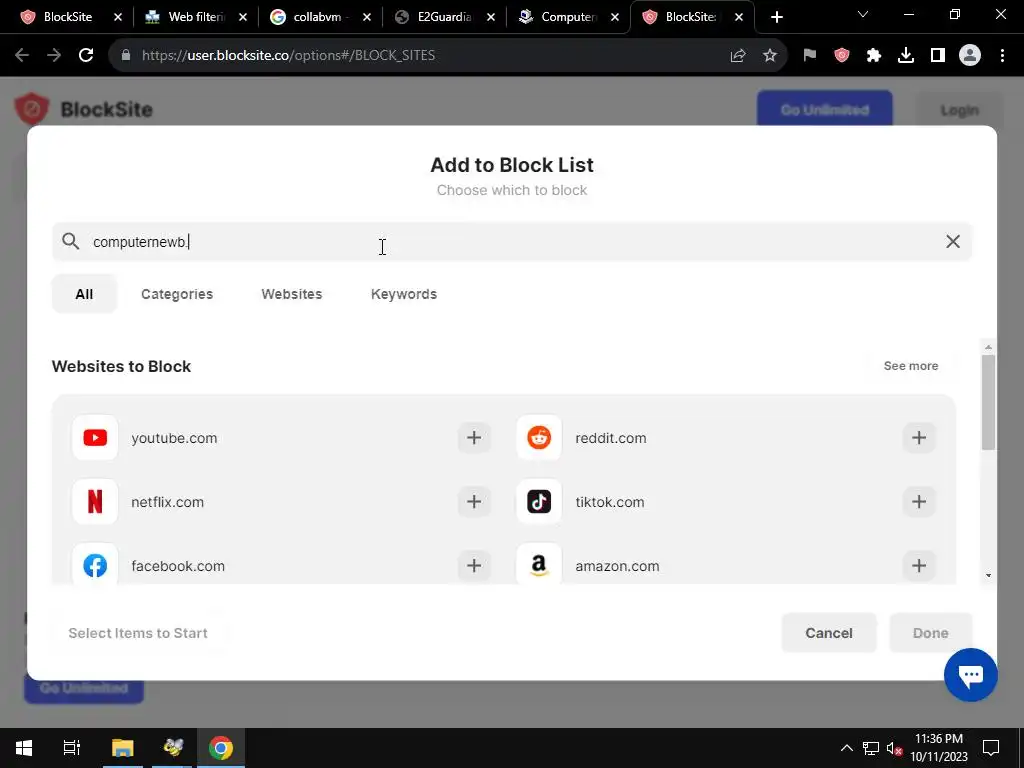Open the tab search chevron in Chrome
Screen dimensions: 1024x768
pos(863,14)
